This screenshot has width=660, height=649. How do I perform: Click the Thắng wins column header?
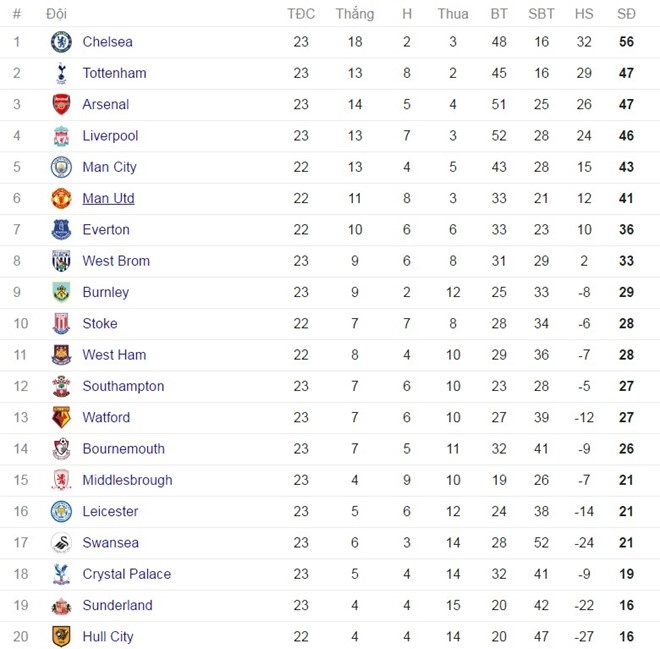(x=354, y=14)
